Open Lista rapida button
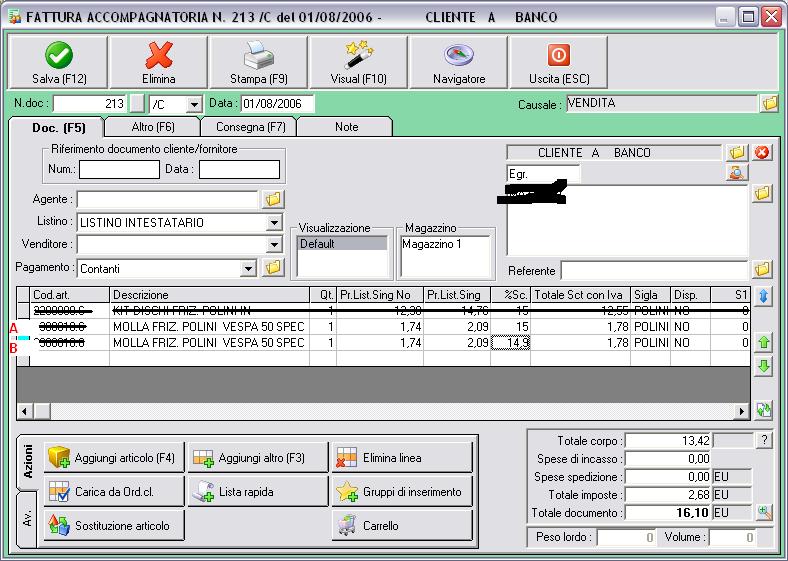 pyautogui.click(x=258, y=491)
